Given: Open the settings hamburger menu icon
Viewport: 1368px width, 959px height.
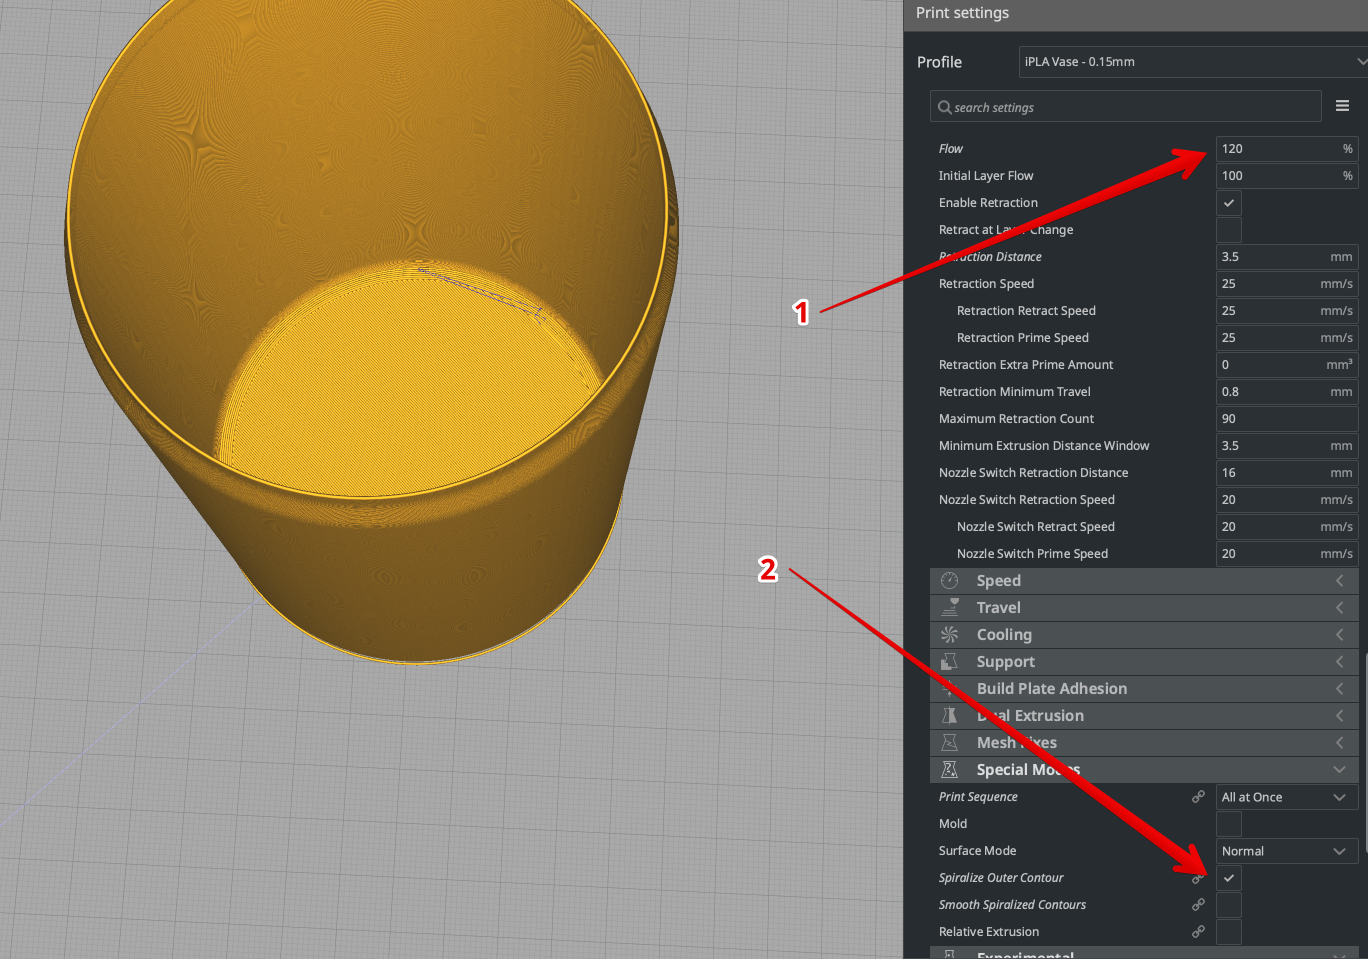Looking at the screenshot, I should [x=1342, y=105].
